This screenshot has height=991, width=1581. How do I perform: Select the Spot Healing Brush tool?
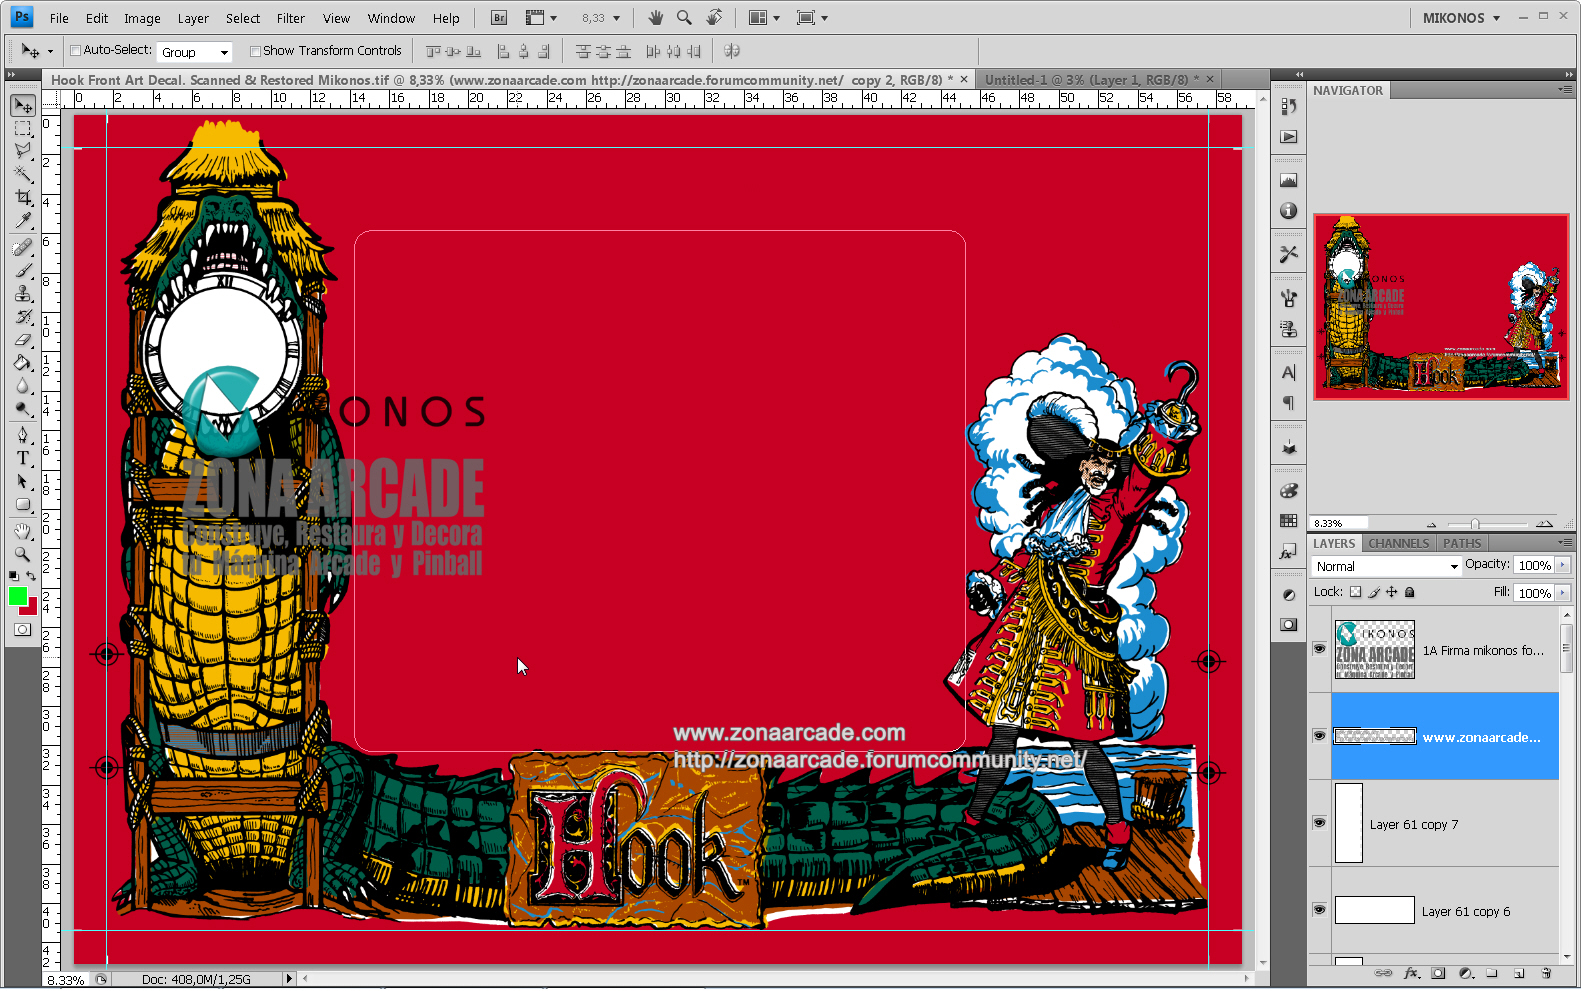pos(23,247)
